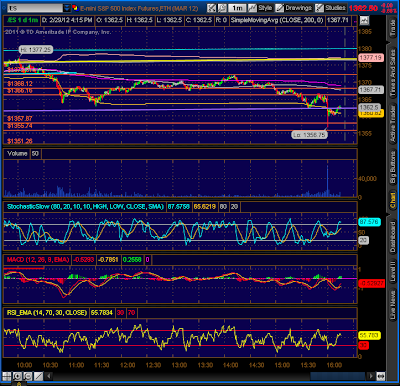Image resolution: width=400 pixels, height=386 pixels.
Task: Open the symbol dropdown arrow next to ES
Action: coord(67,8)
